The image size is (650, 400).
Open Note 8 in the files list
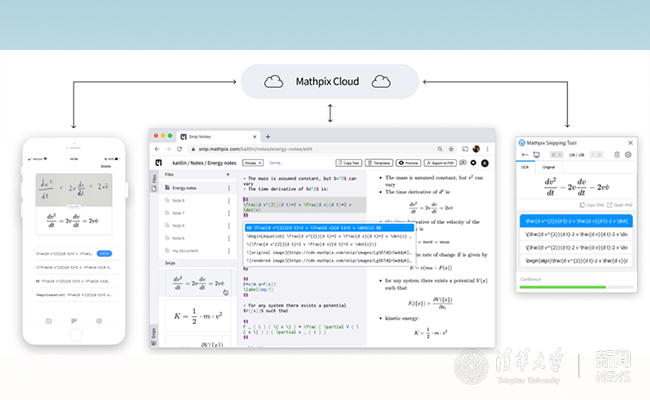tap(178, 201)
